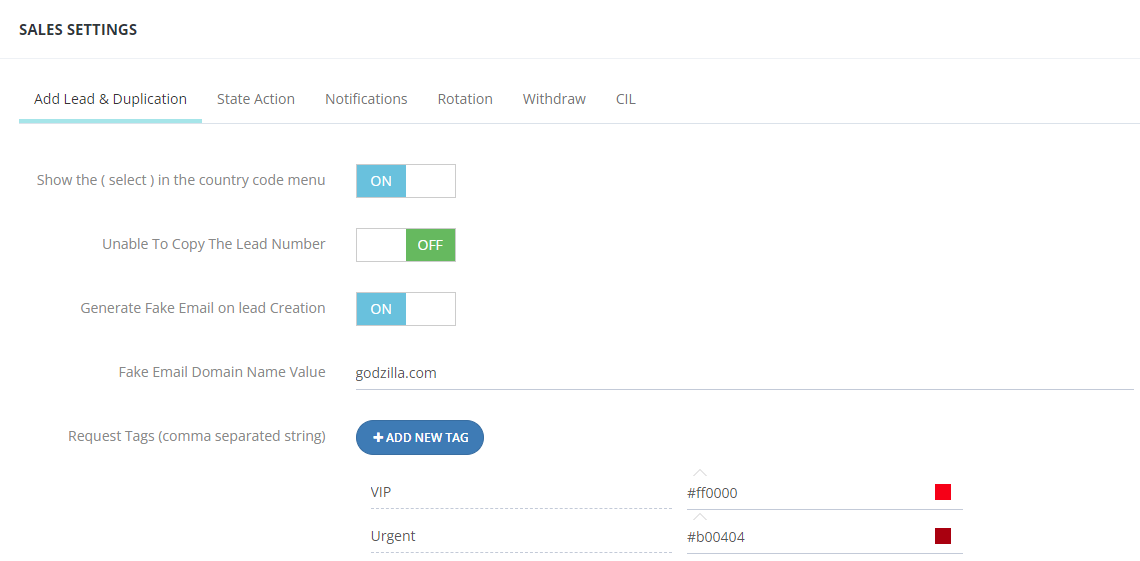This screenshot has width=1140, height=561.
Task: Click the up chevron above Urgent color
Action: 700,517
